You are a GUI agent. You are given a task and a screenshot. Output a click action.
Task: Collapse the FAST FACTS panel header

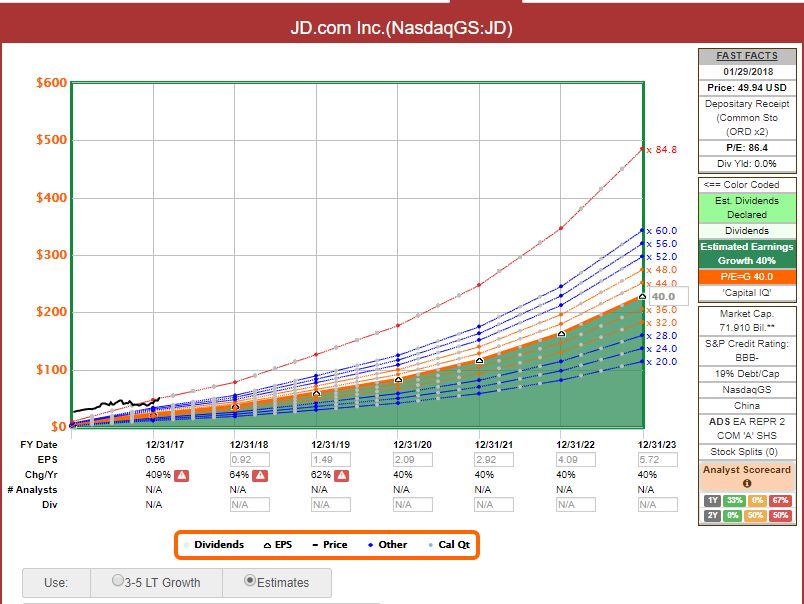coord(747,55)
